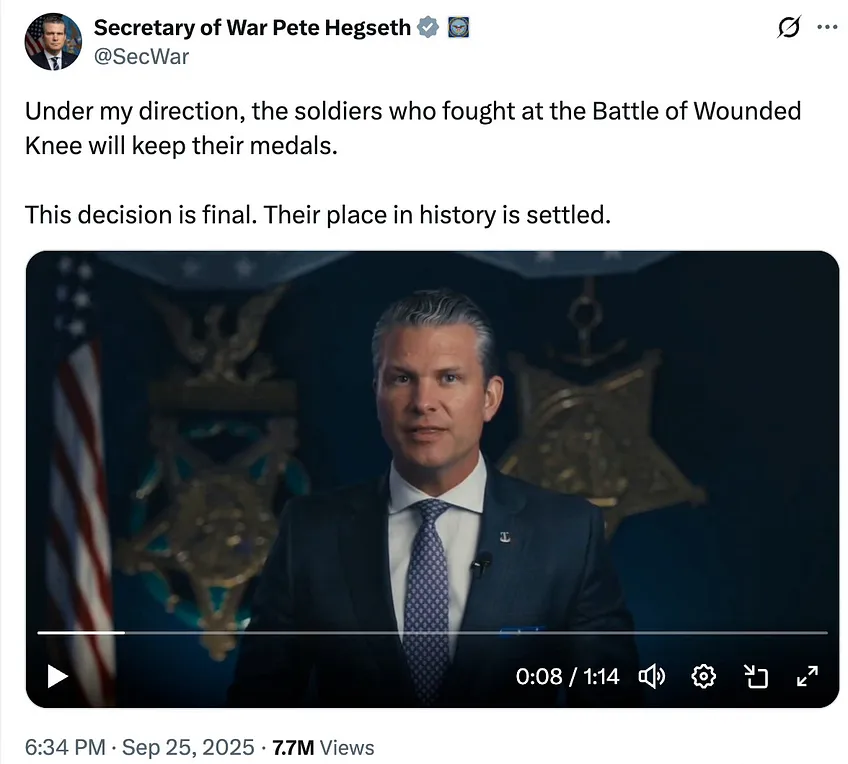Open the video settings gear

click(704, 677)
